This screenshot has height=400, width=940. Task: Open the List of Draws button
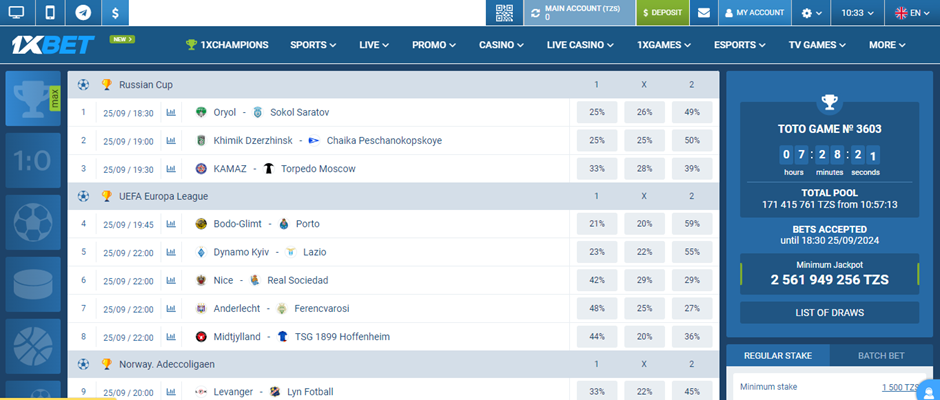pos(828,313)
